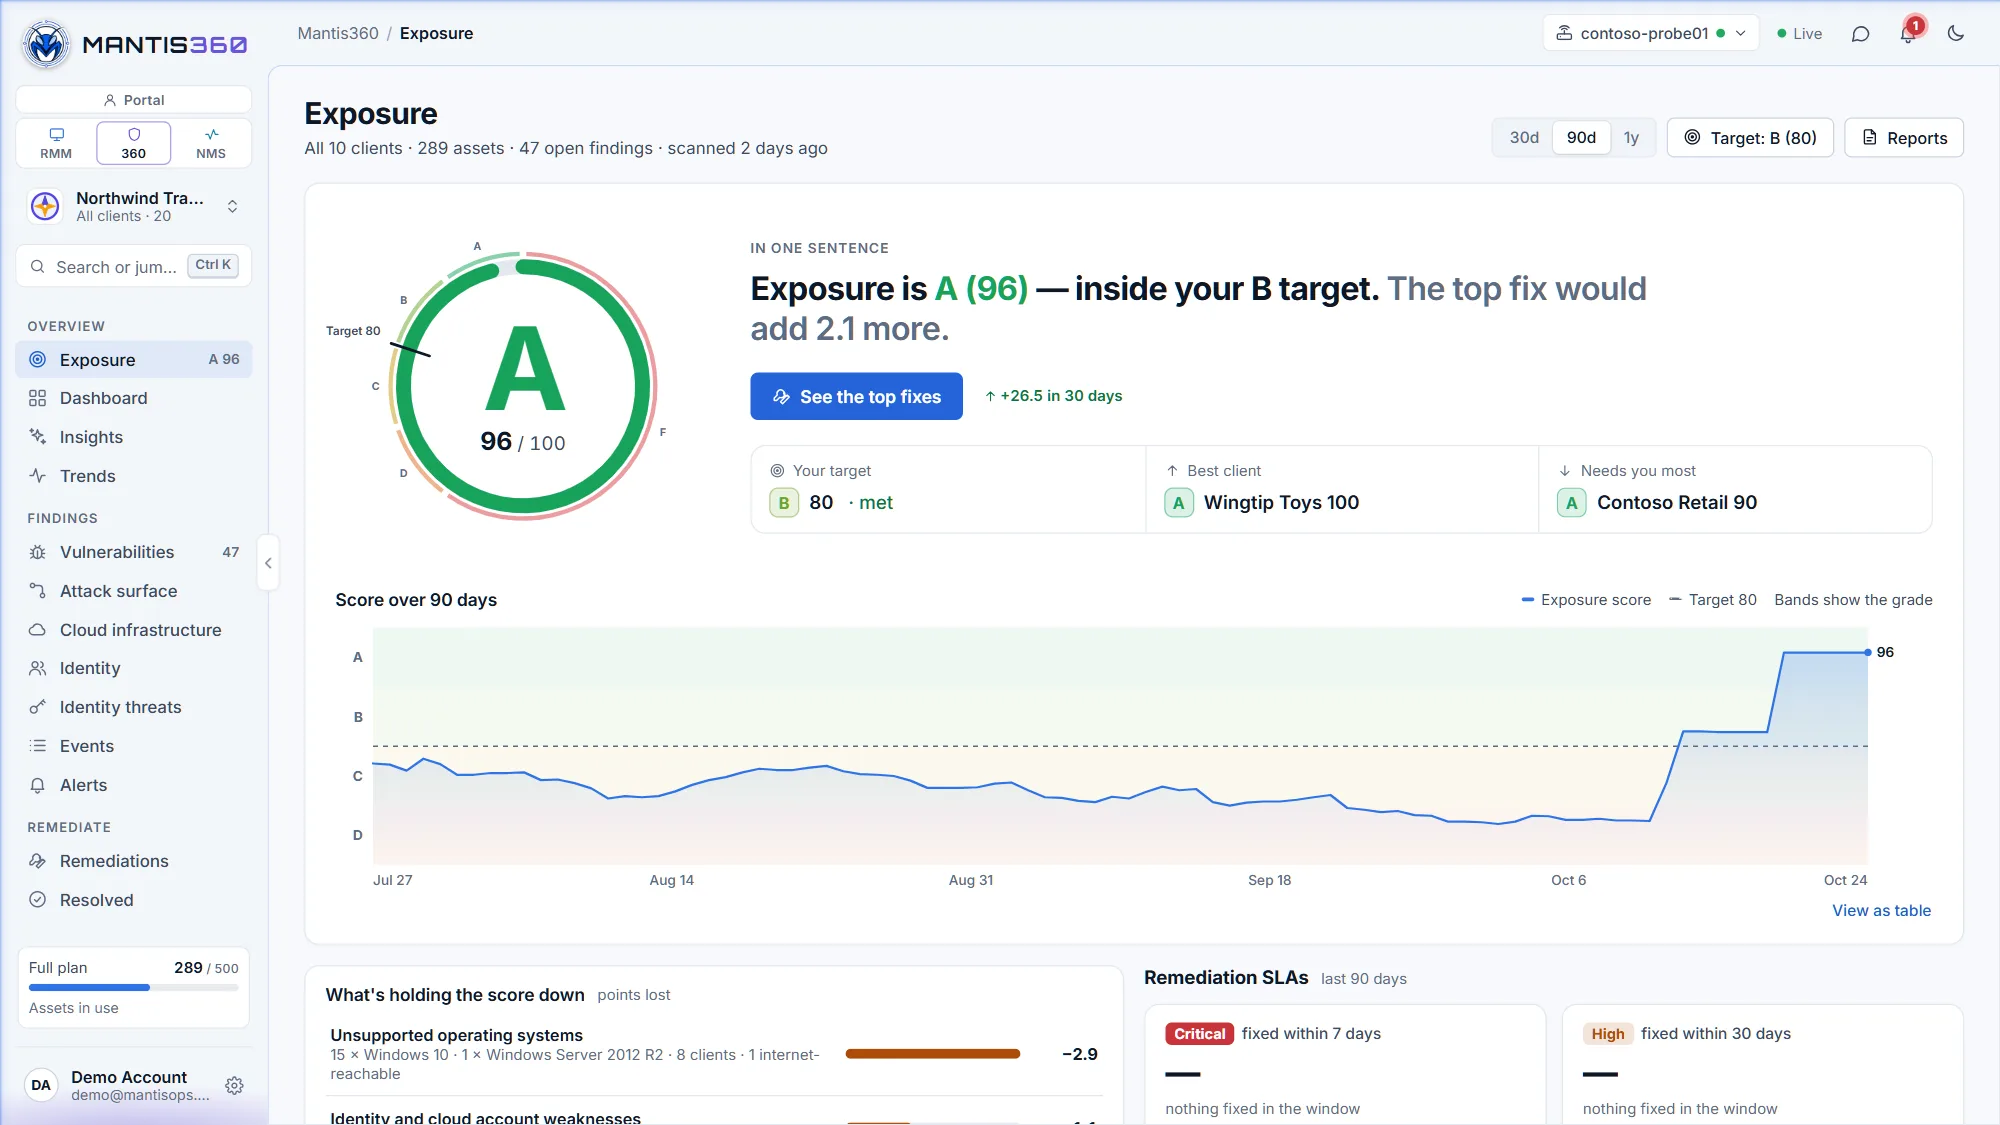The image size is (2000, 1125).
Task: Open the Portal button
Action: click(134, 100)
